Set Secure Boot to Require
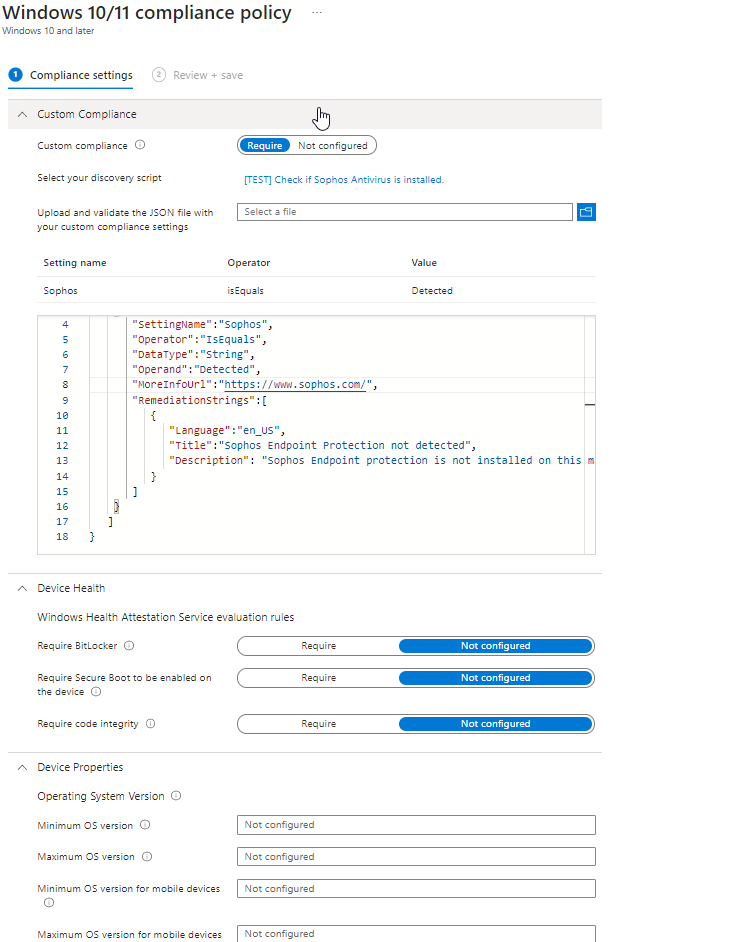Viewport: 734px width, 942px height. click(318, 678)
